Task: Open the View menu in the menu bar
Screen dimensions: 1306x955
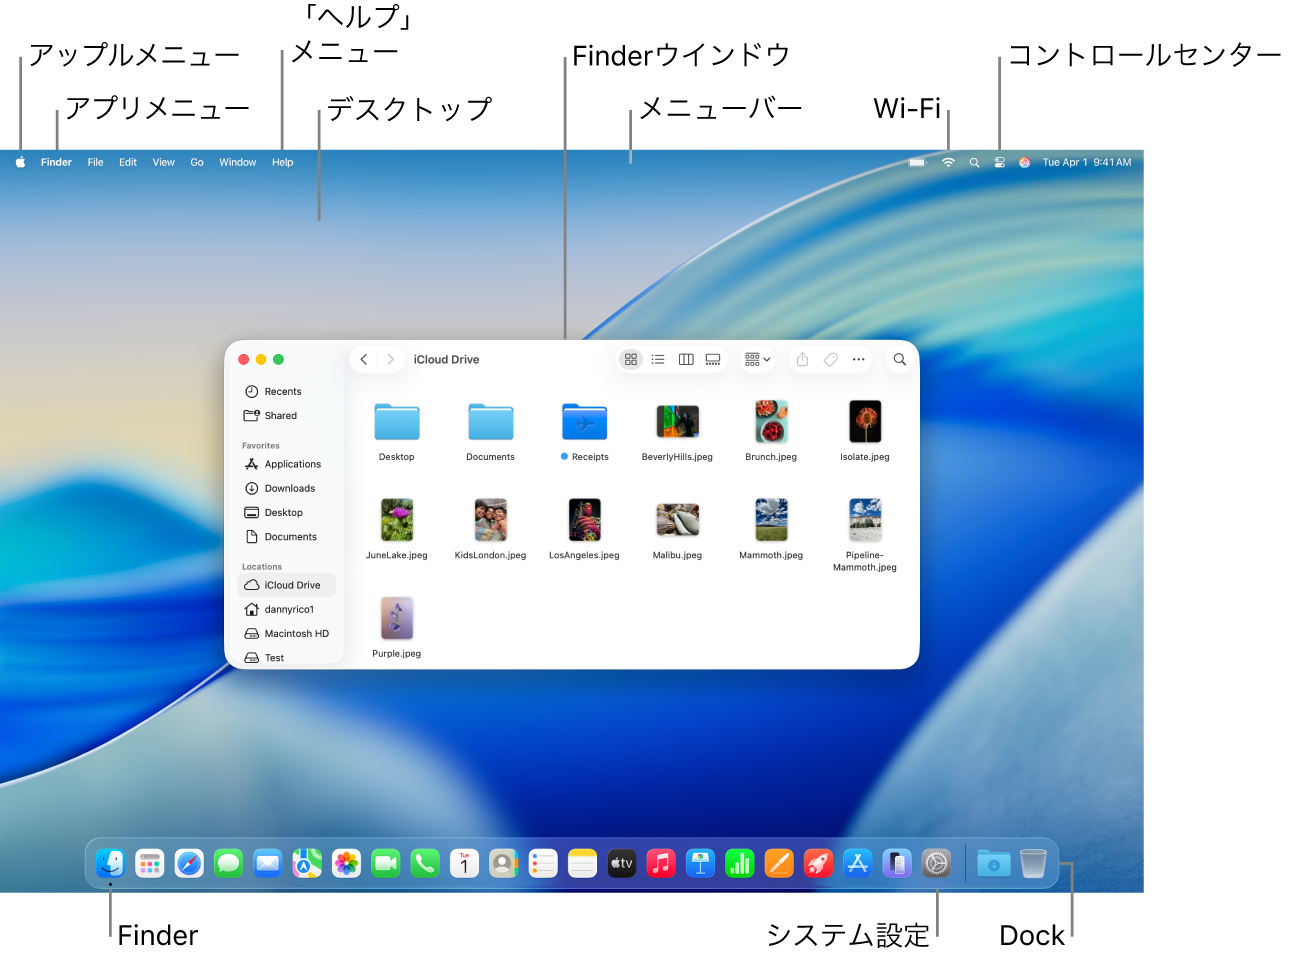Action: (x=163, y=161)
